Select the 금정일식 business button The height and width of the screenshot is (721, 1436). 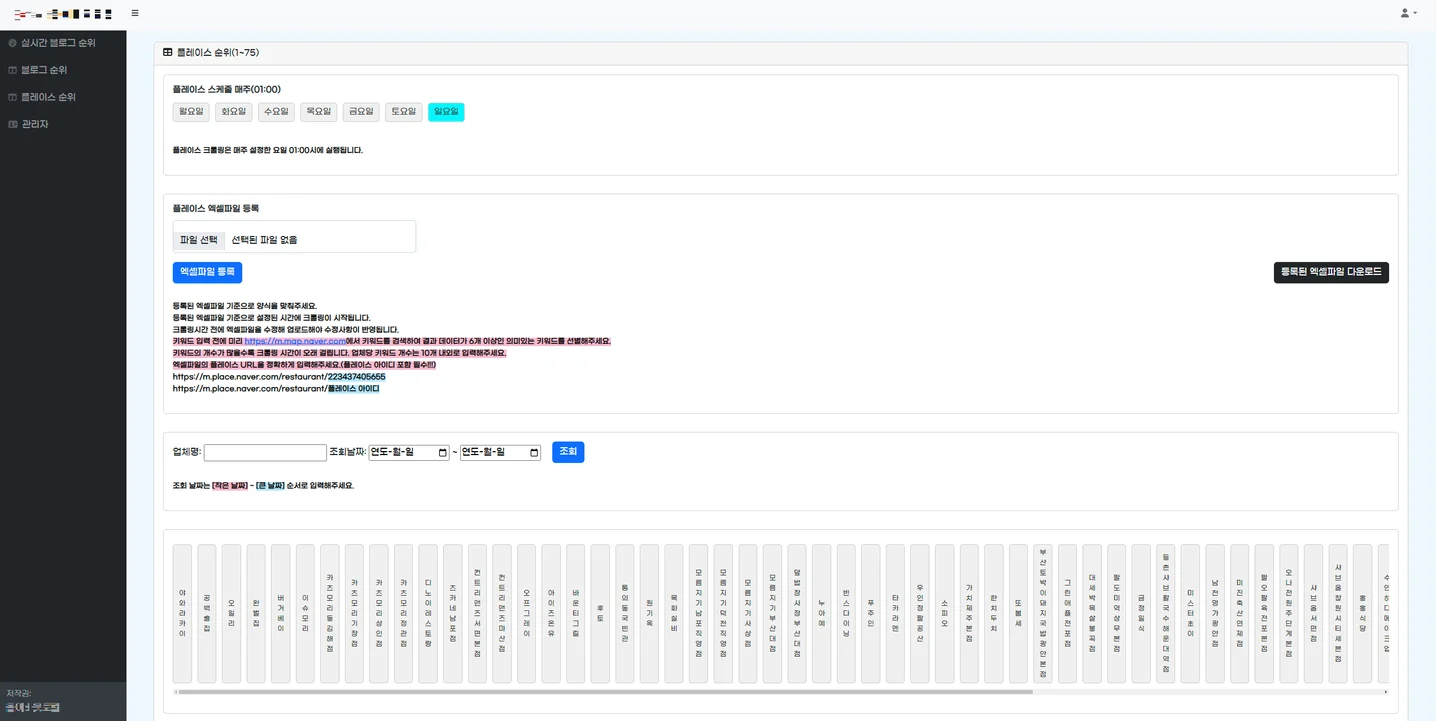click(x=1141, y=614)
